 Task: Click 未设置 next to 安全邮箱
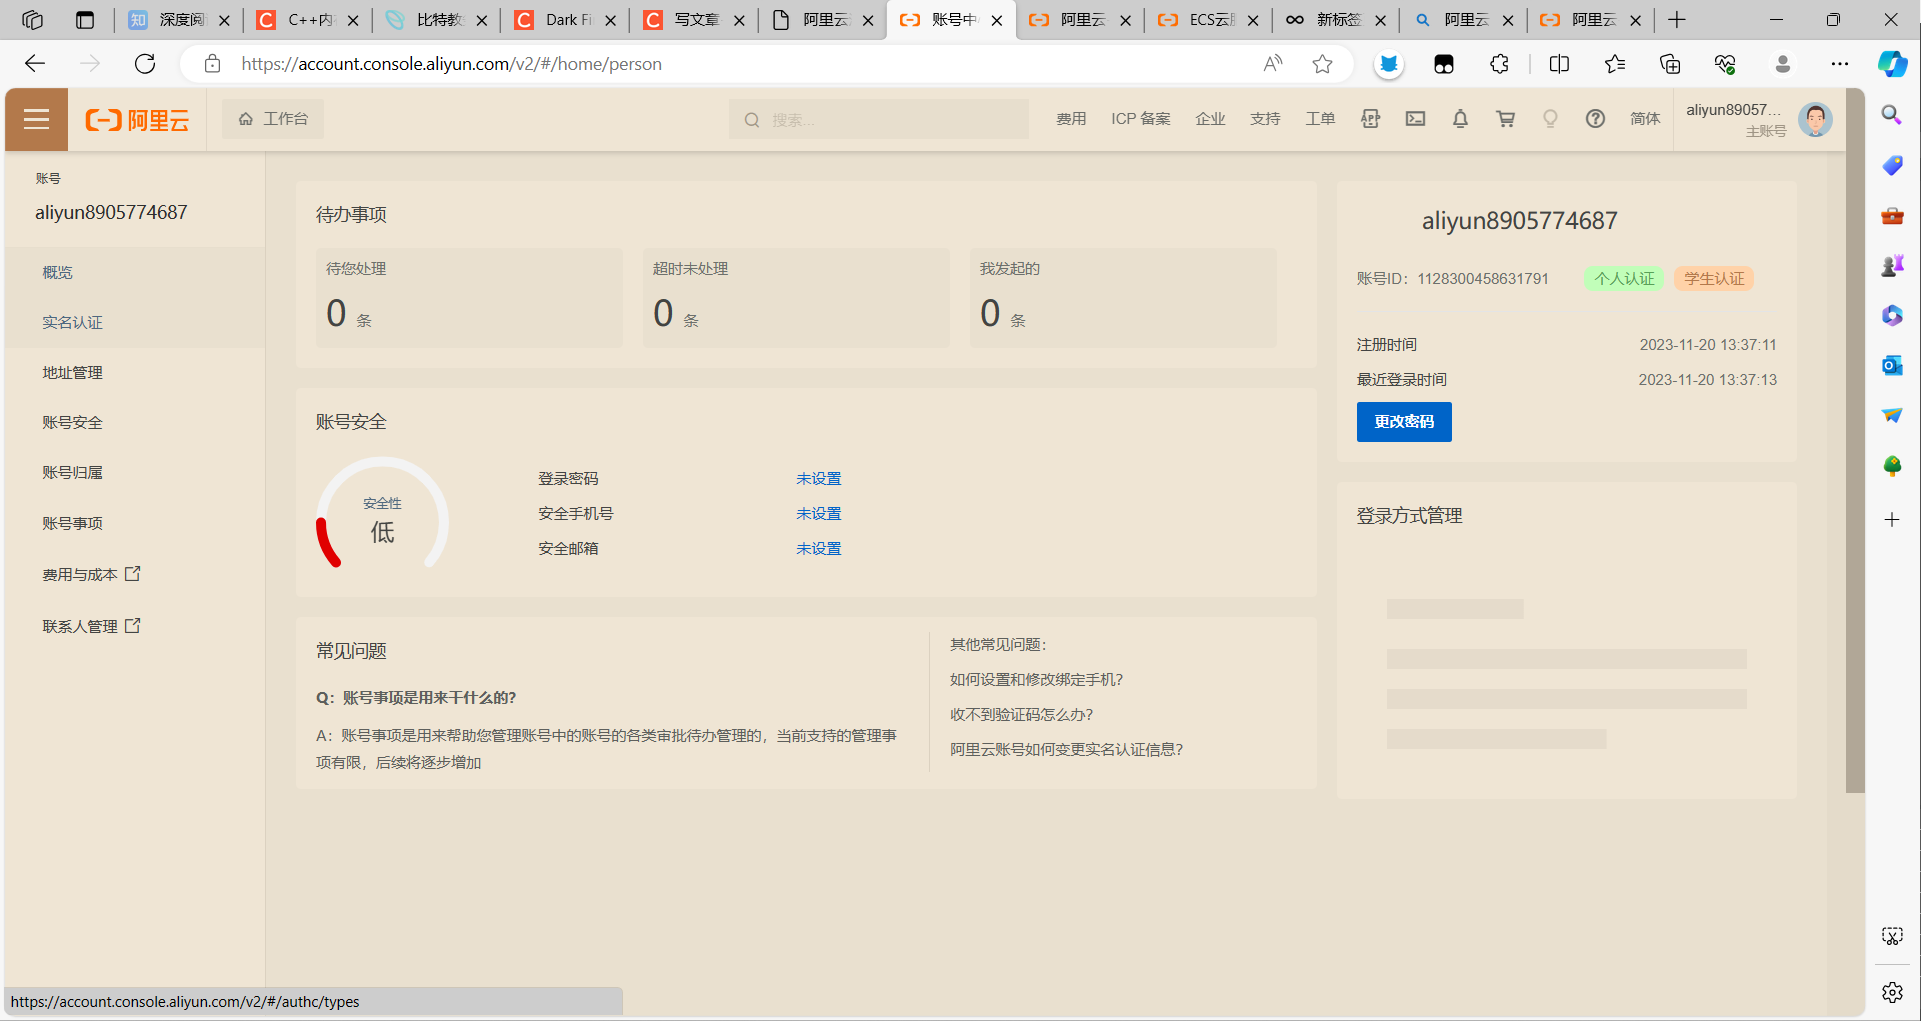pos(818,549)
